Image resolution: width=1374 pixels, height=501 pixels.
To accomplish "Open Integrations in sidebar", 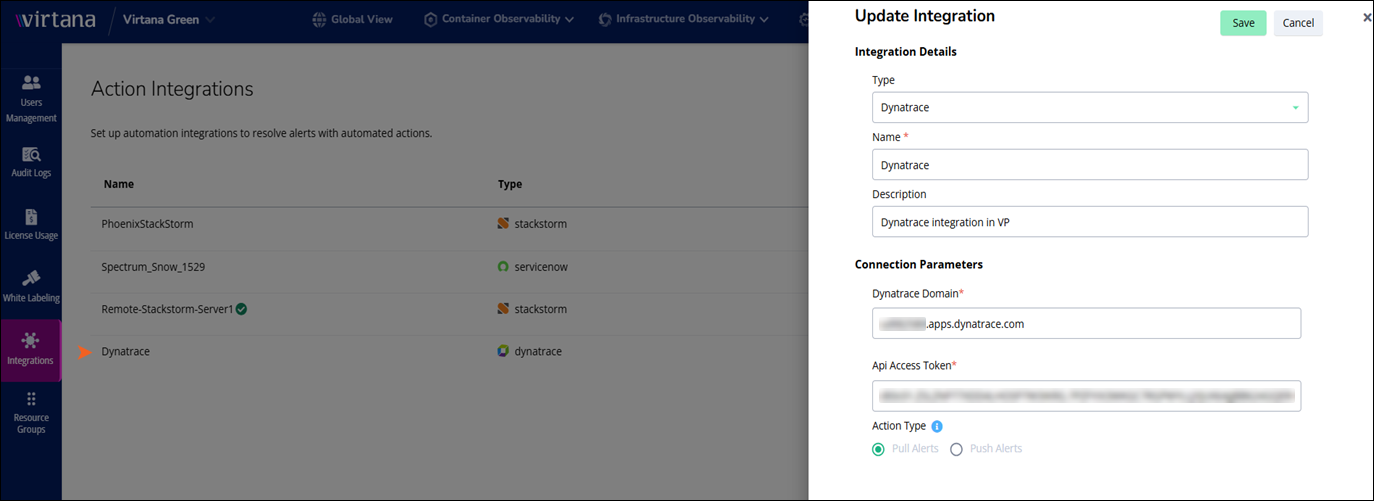I will click(x=31, y=350).
